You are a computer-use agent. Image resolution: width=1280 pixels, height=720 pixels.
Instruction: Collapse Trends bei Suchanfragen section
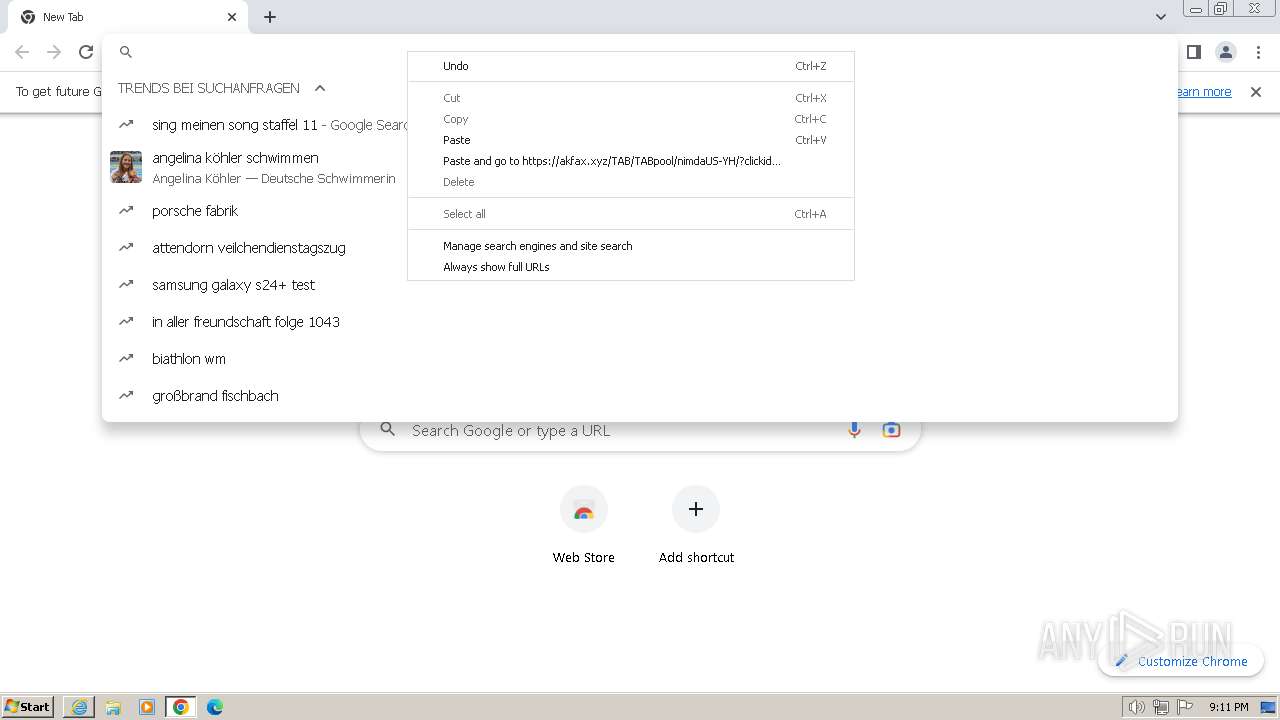coord(320,88)
